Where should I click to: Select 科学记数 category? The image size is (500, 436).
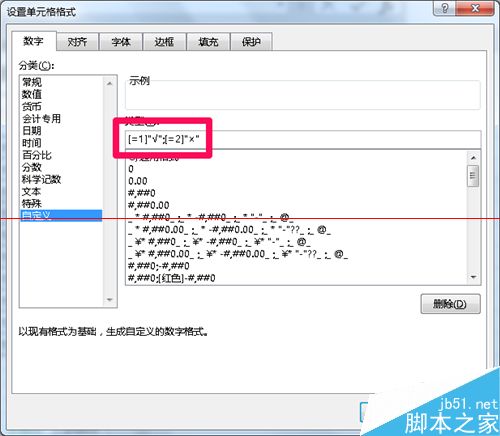62,179
